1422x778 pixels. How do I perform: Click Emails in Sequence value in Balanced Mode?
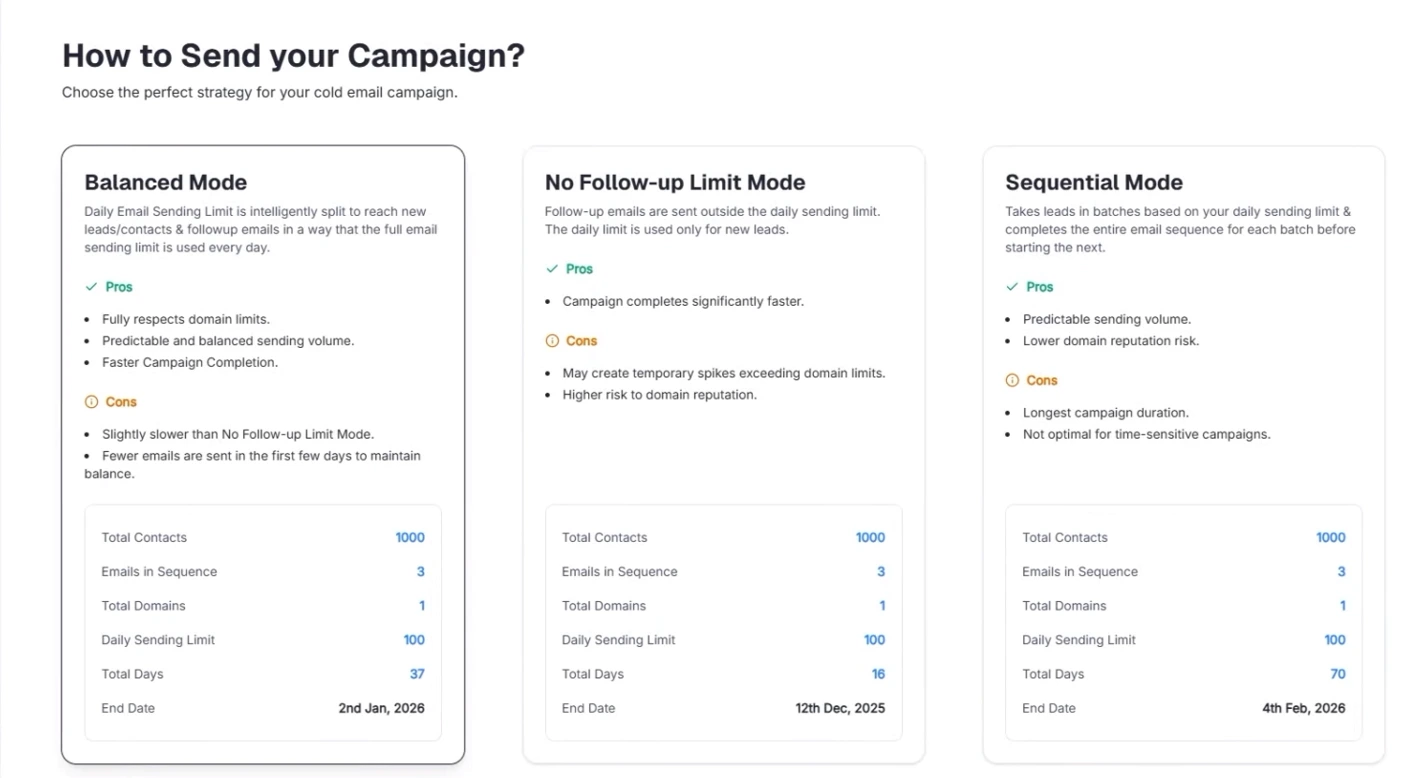[421, 572]
